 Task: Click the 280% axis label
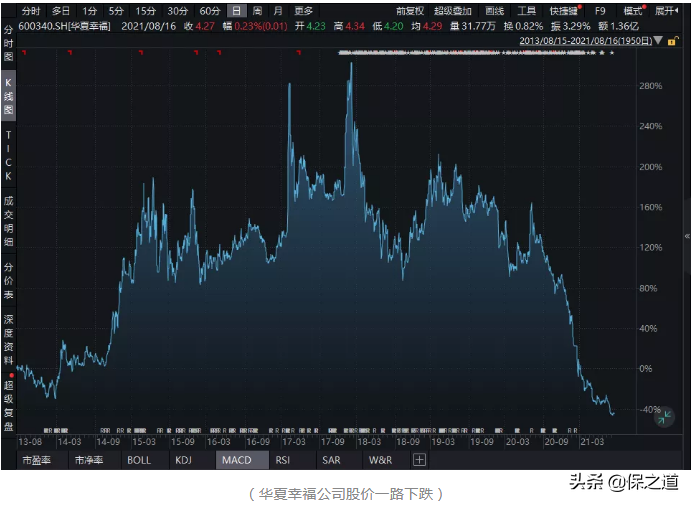[x=651, y=86]
